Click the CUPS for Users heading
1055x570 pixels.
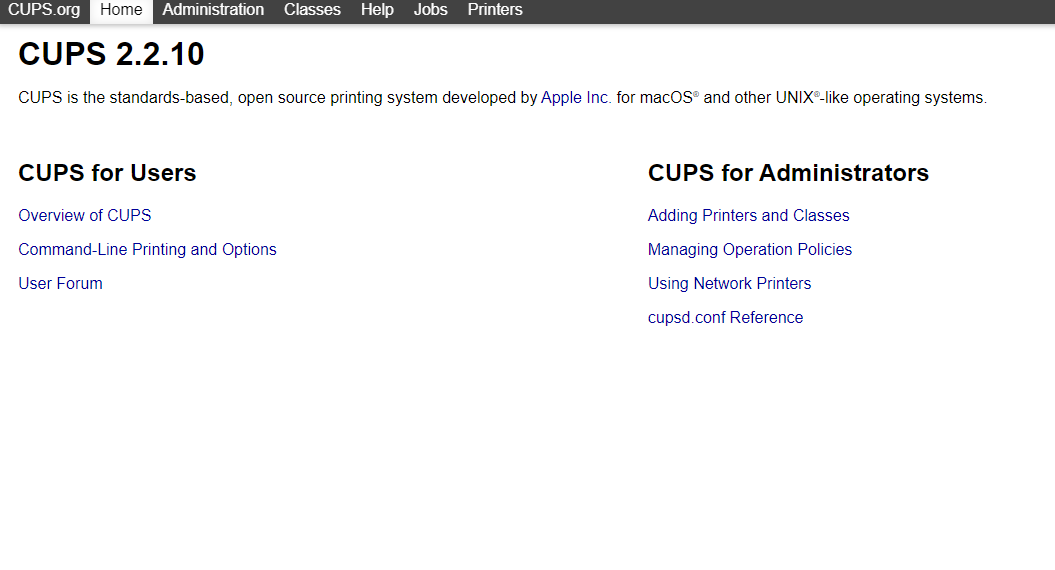coord(107,173)
